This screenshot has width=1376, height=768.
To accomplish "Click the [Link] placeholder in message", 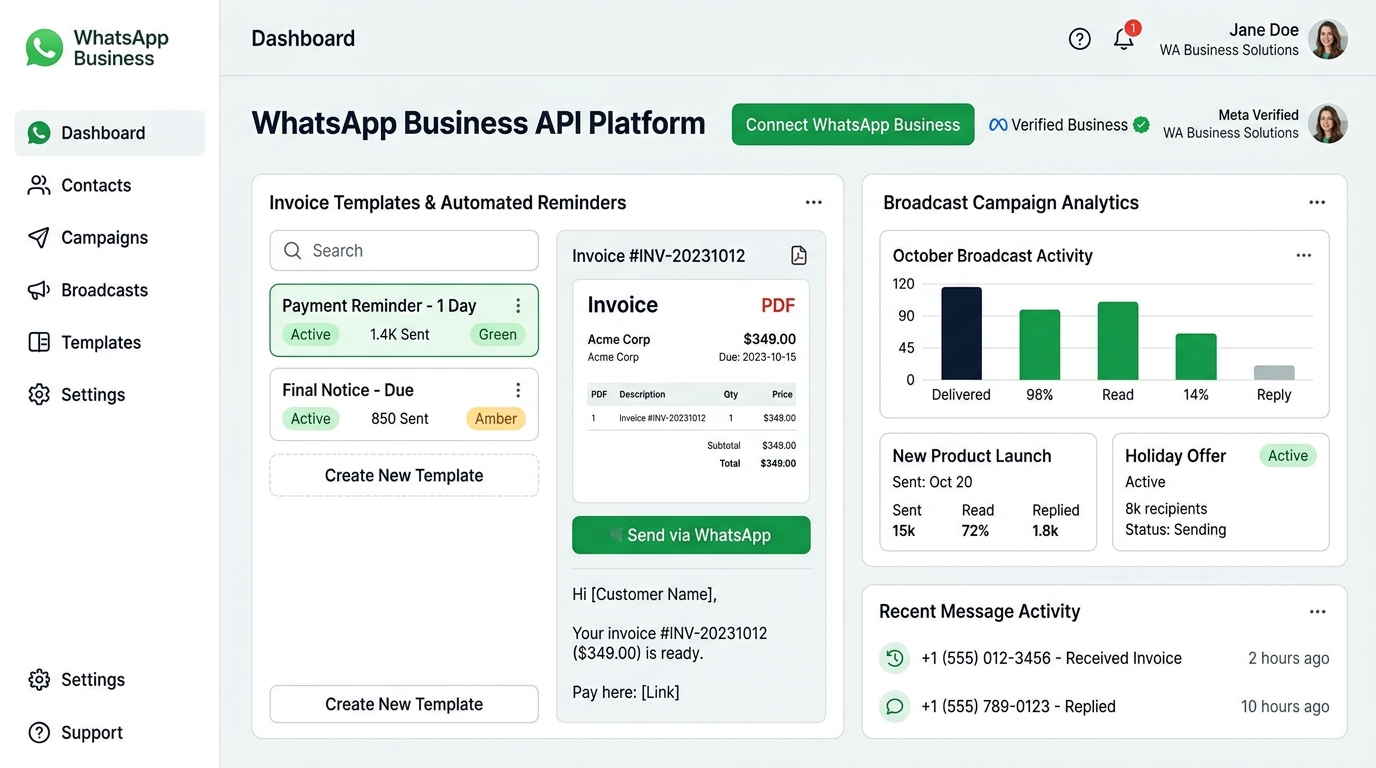I will [660, 692].
